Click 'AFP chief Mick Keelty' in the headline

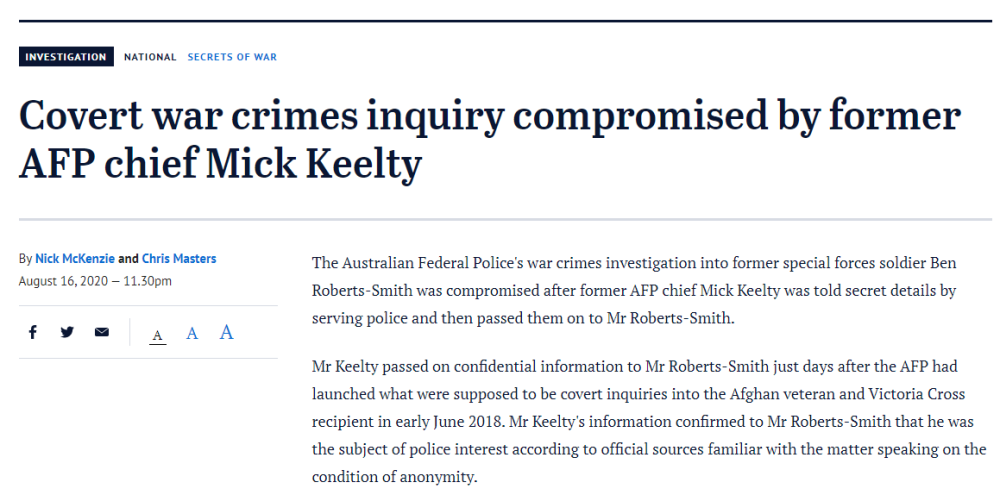click(x=220, y=164)
